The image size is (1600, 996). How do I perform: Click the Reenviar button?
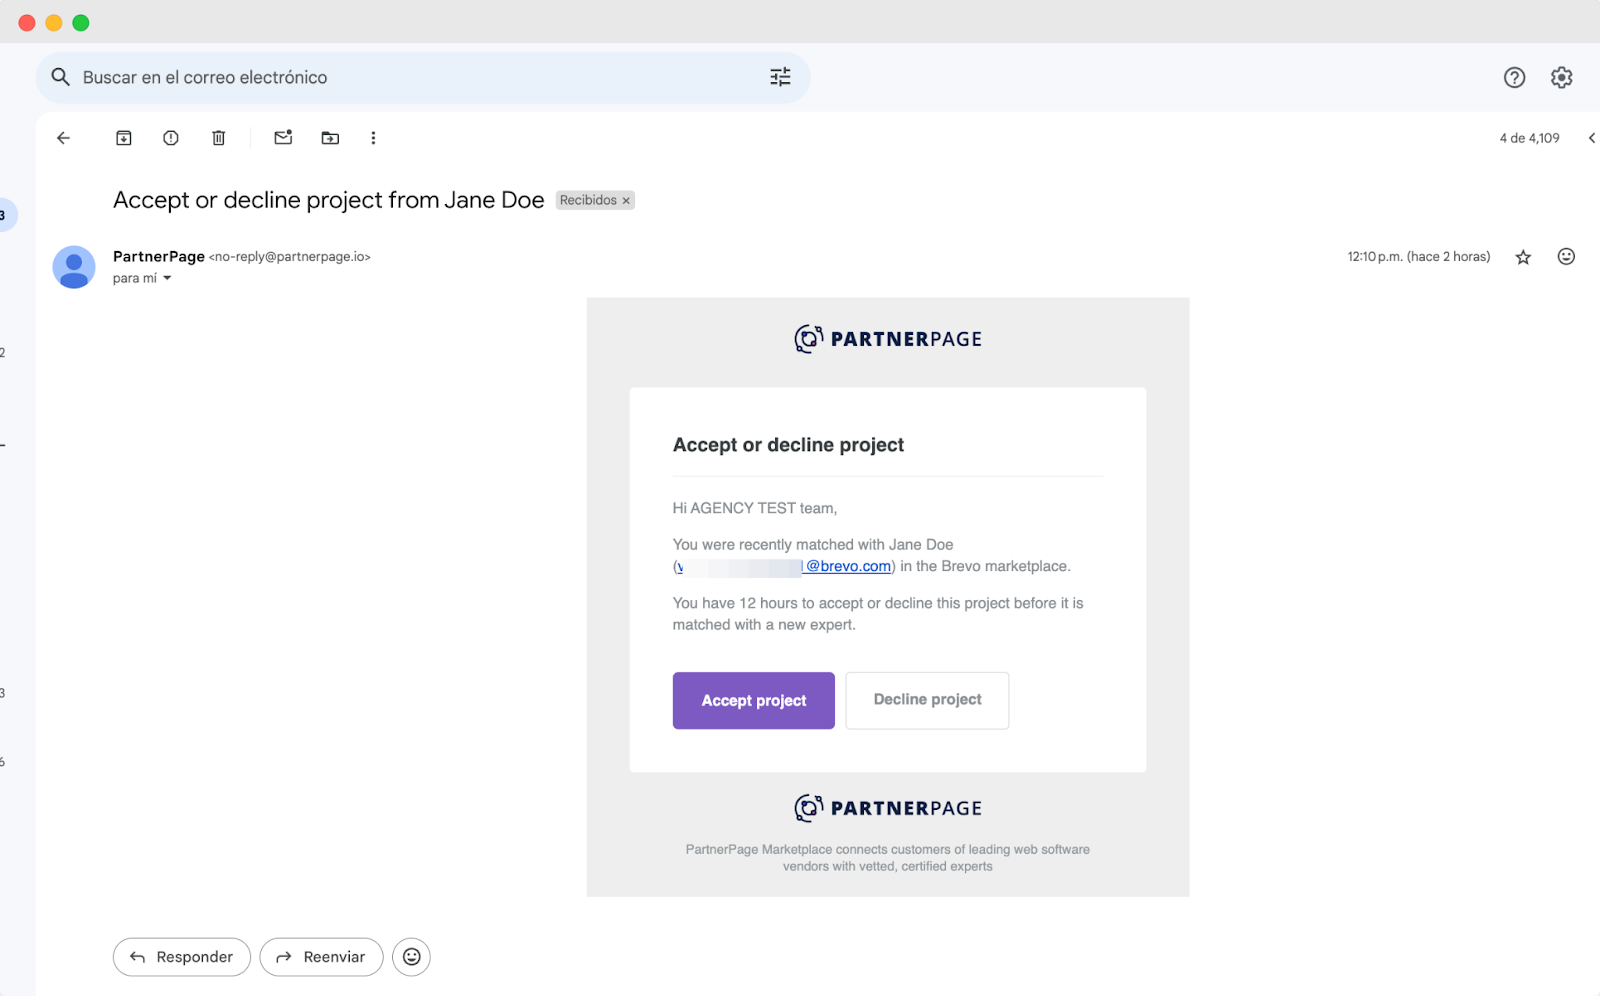[x=321, y=957]
